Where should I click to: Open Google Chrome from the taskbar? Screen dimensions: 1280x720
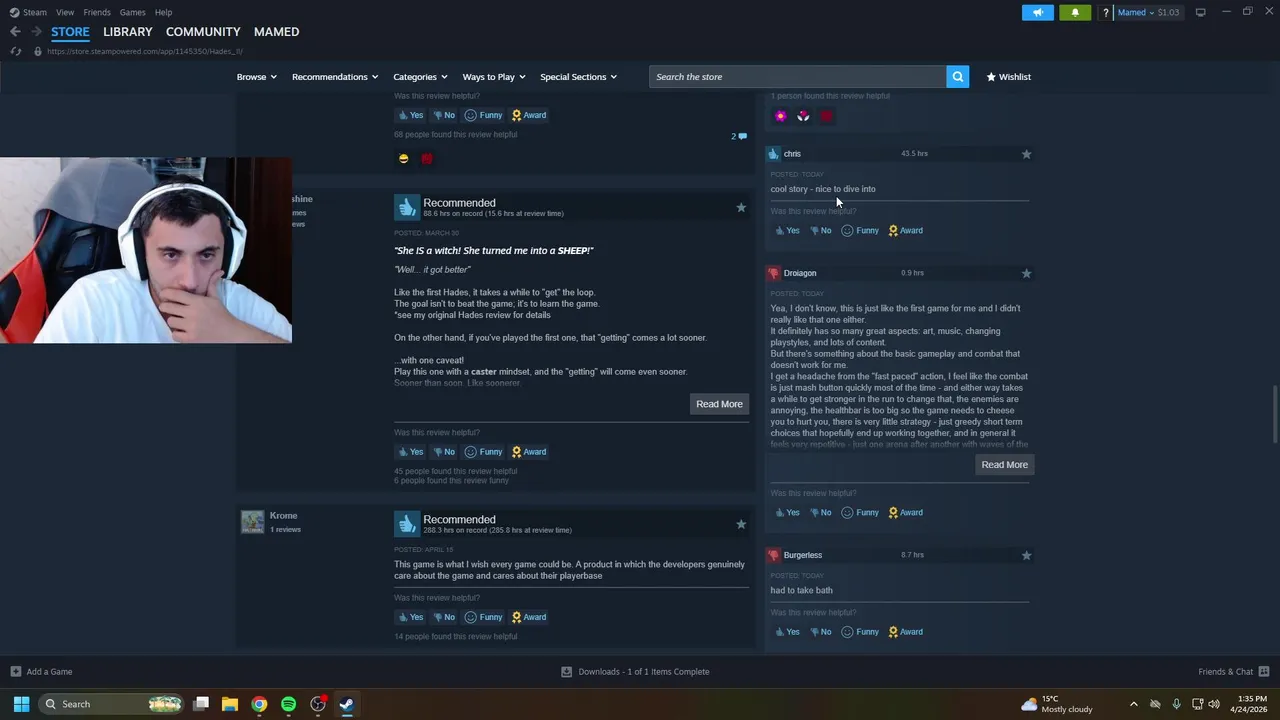point(259,704)
